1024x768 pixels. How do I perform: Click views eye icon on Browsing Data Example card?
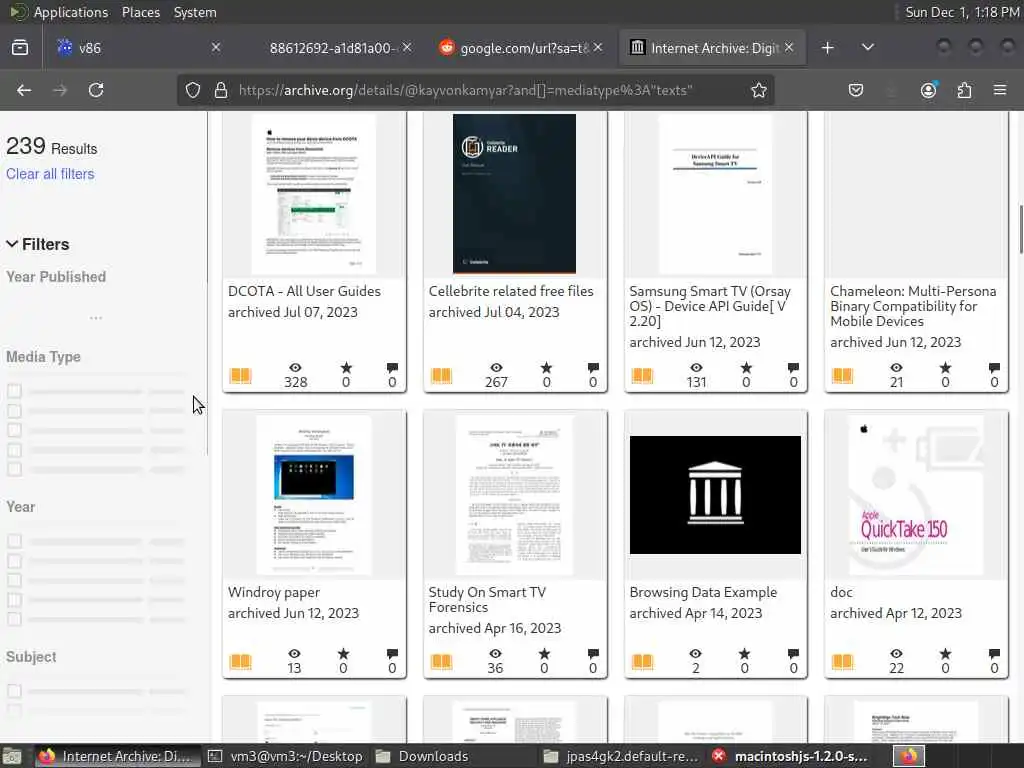click(x=696, y=654)
